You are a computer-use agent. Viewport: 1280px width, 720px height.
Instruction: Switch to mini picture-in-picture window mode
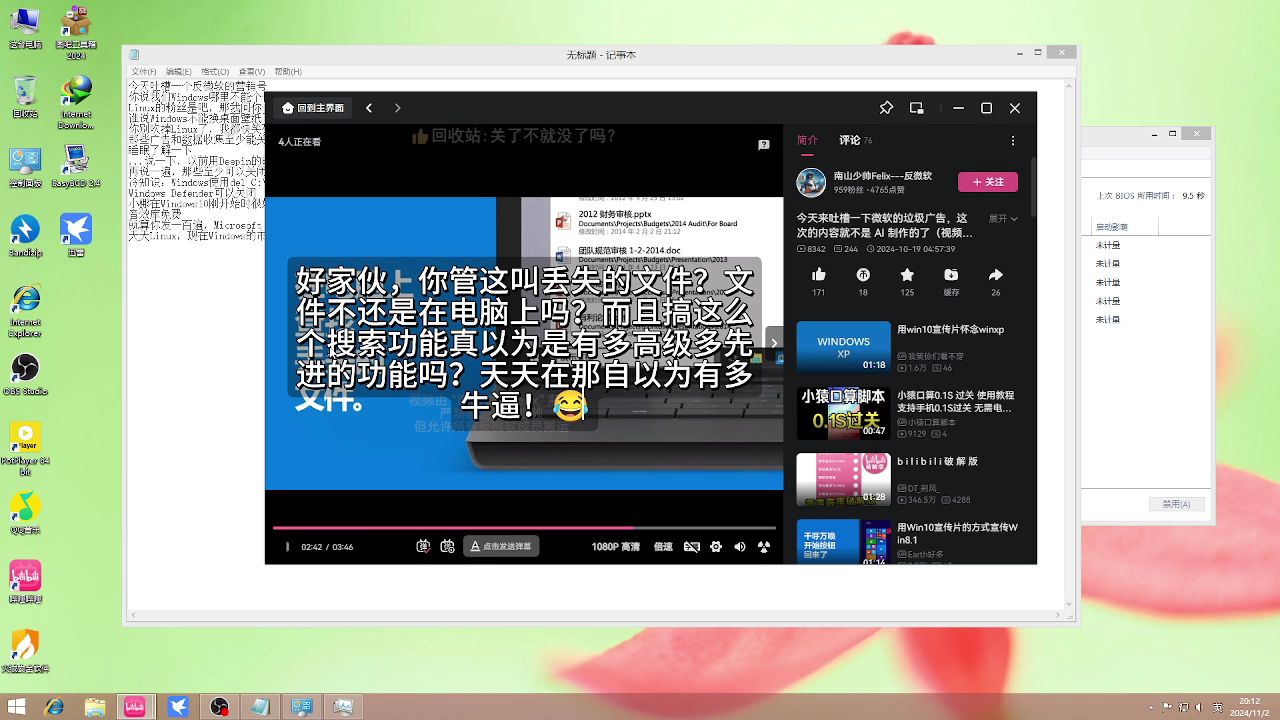916,108
